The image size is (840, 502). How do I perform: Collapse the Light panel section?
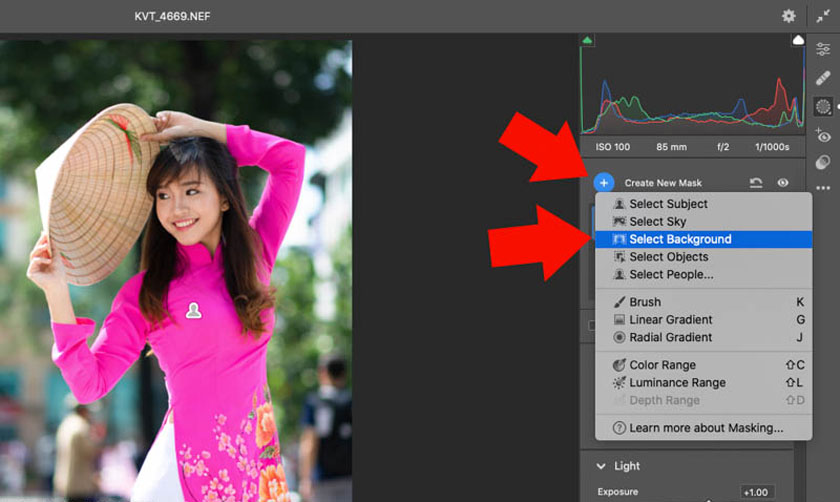click(601, 466)
